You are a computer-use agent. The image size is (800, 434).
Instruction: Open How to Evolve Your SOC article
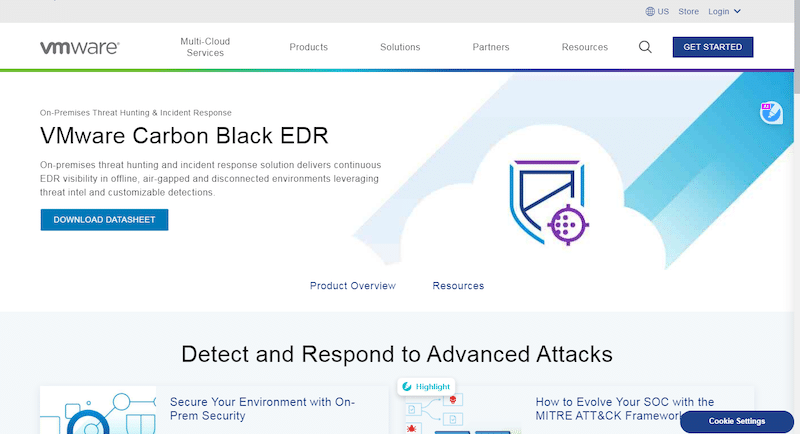(x=624, y=409)
